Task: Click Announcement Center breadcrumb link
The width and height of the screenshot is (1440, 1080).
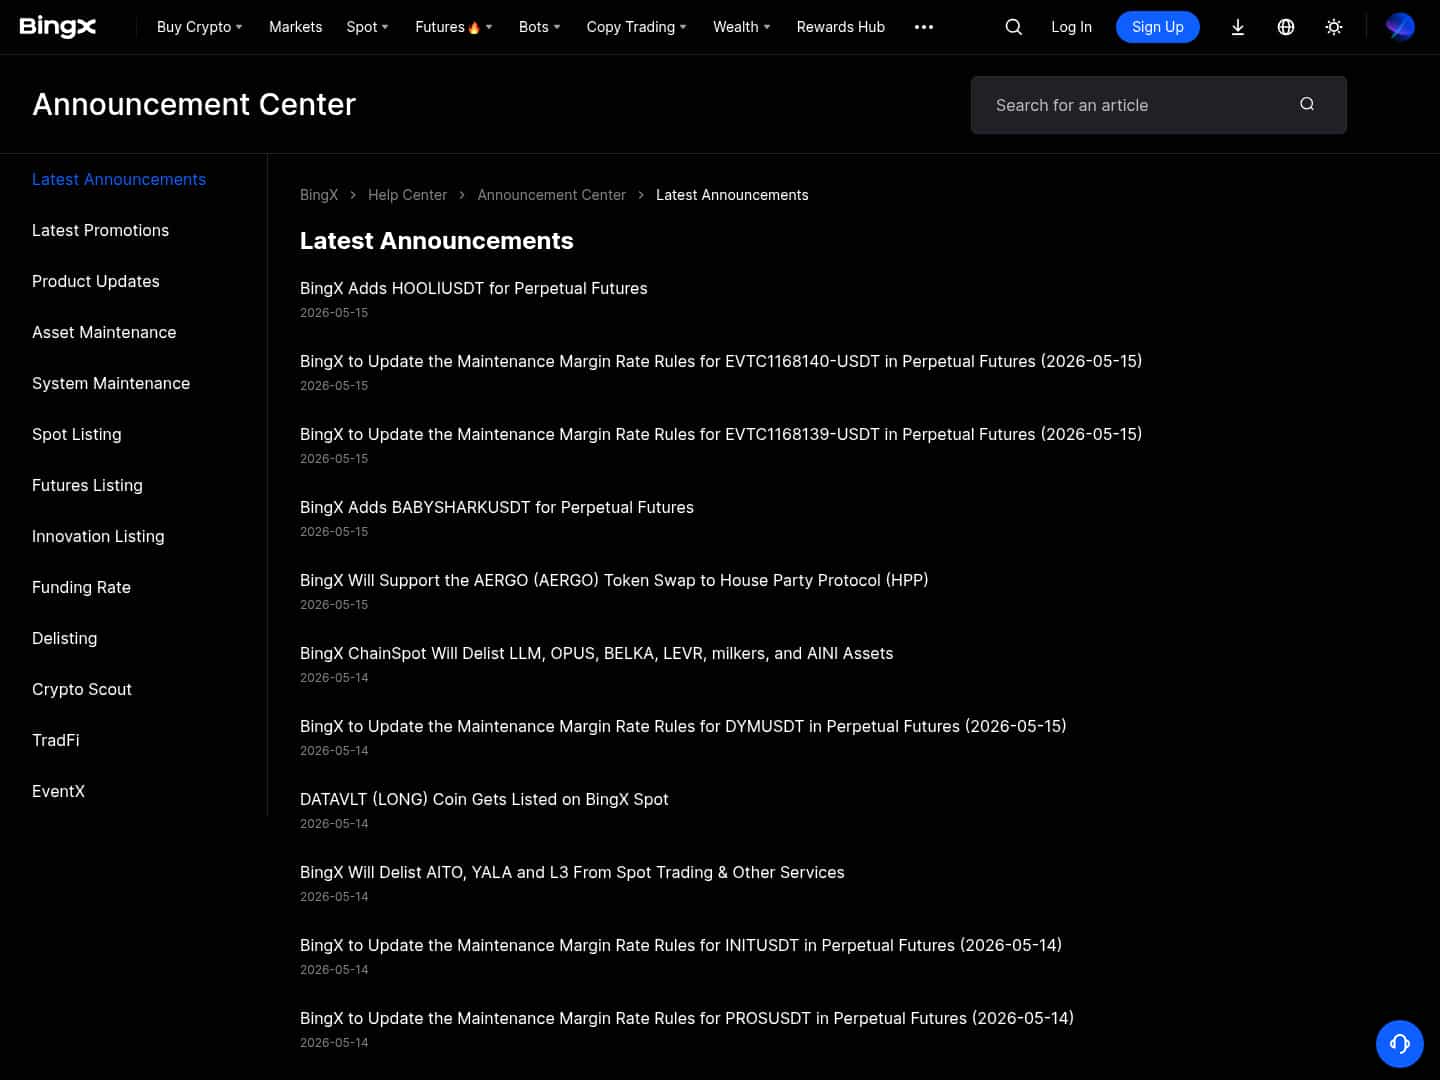Action: click(551, 195)
